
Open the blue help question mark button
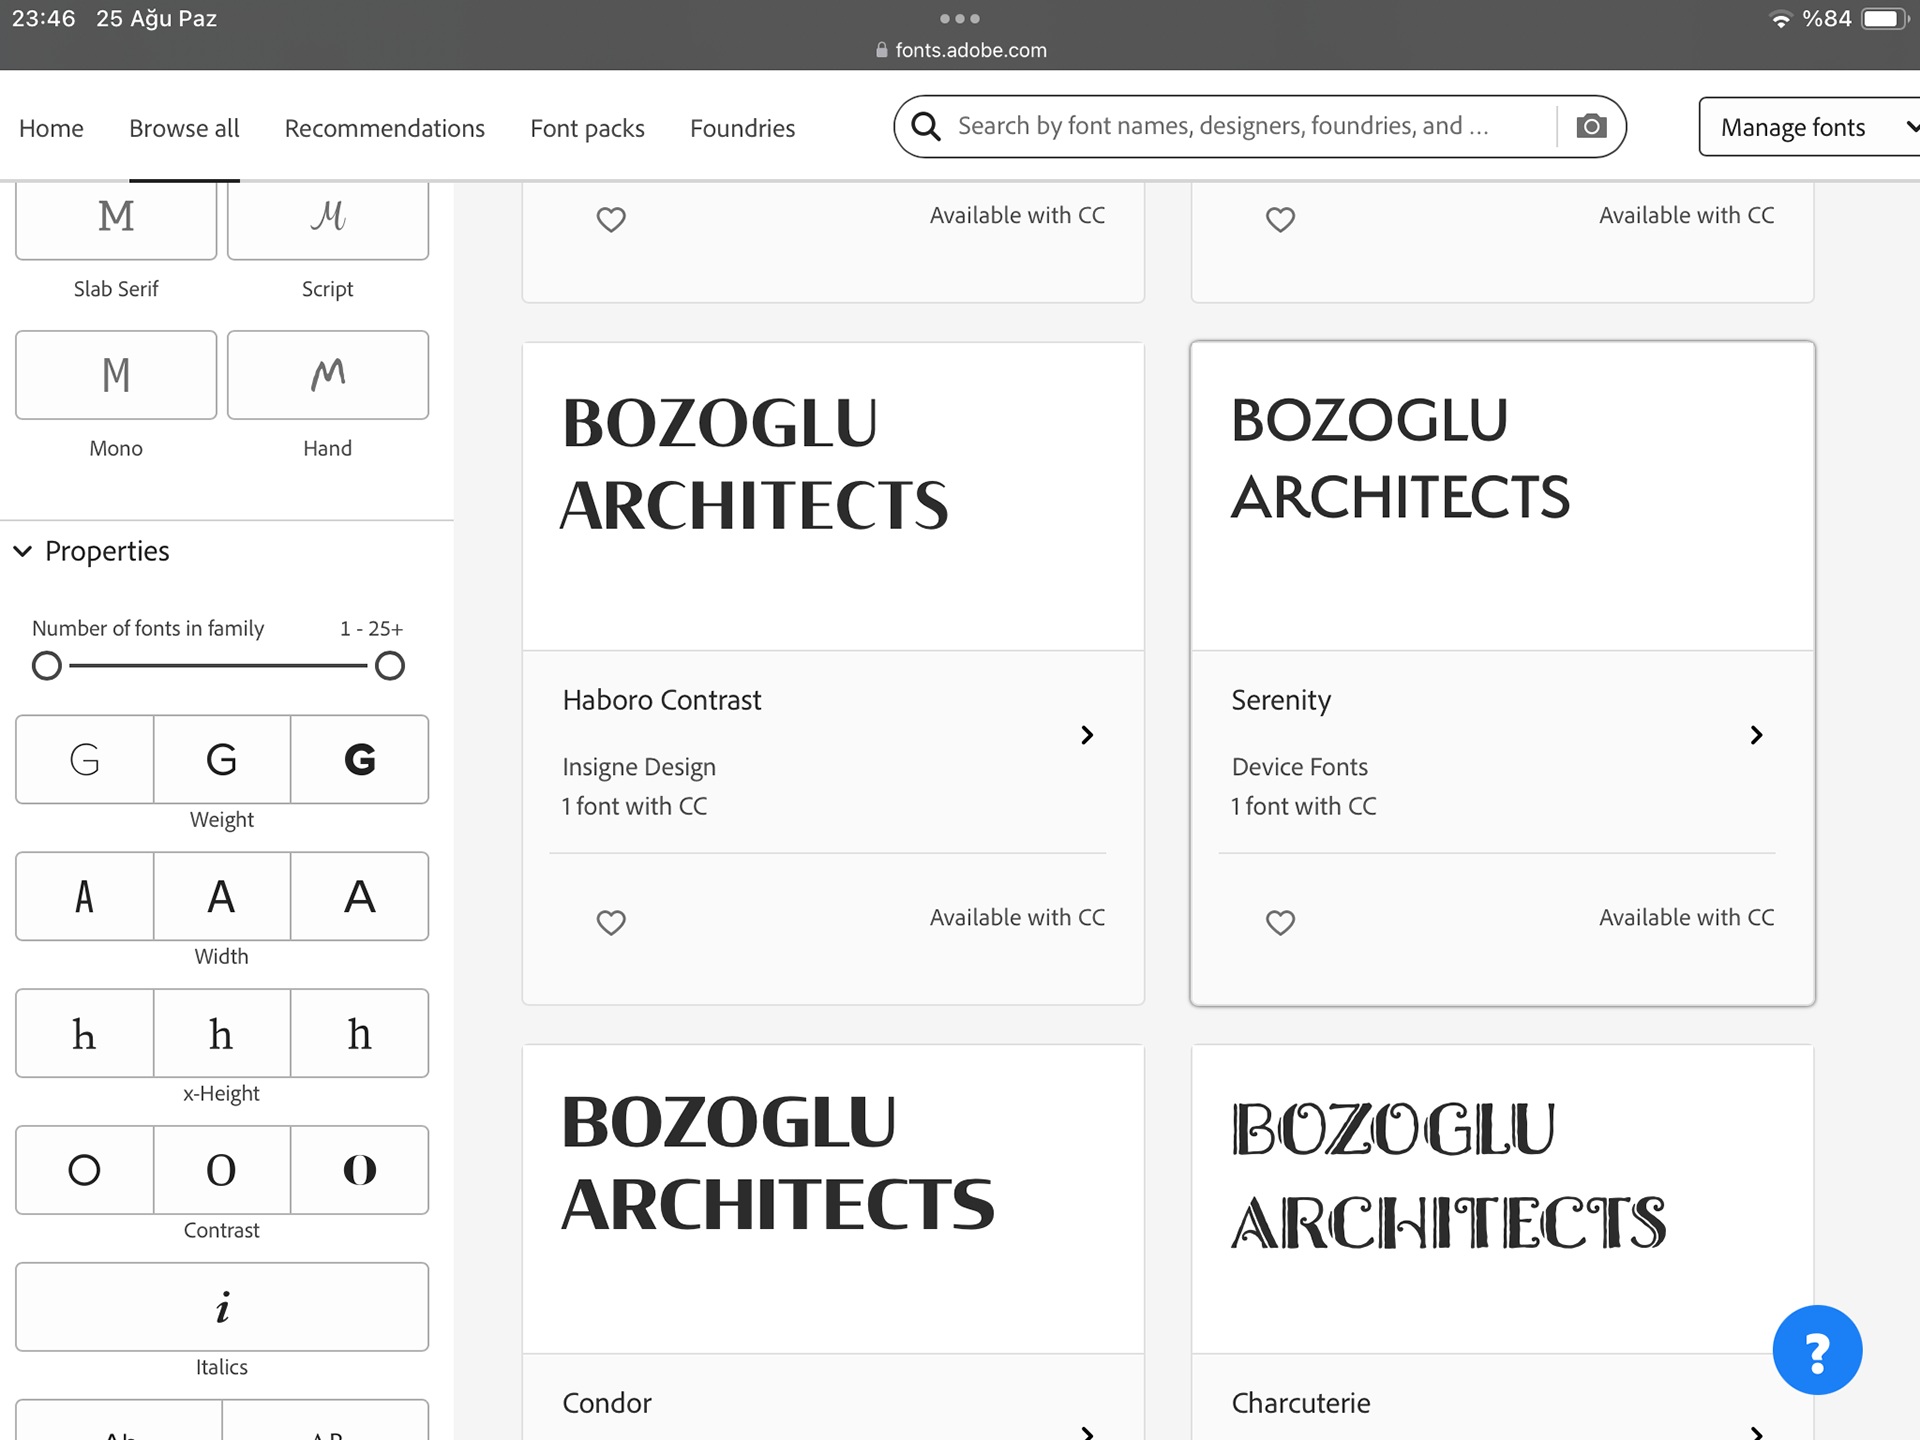tap(1816, 1350)
